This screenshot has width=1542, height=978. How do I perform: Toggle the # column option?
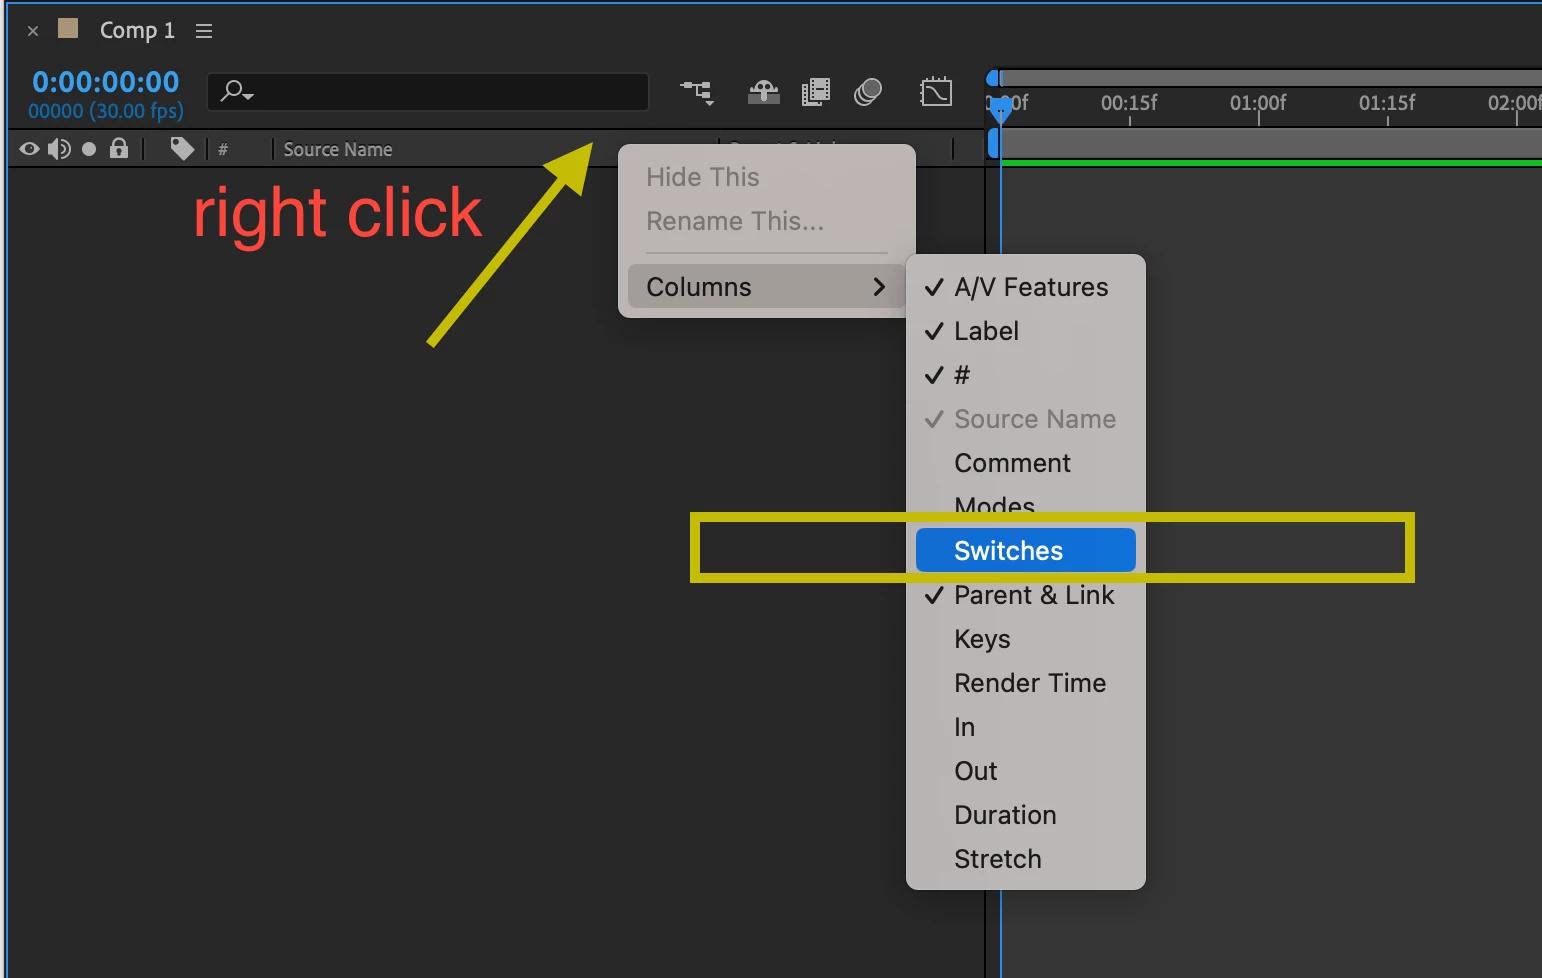pos(1026,375)
